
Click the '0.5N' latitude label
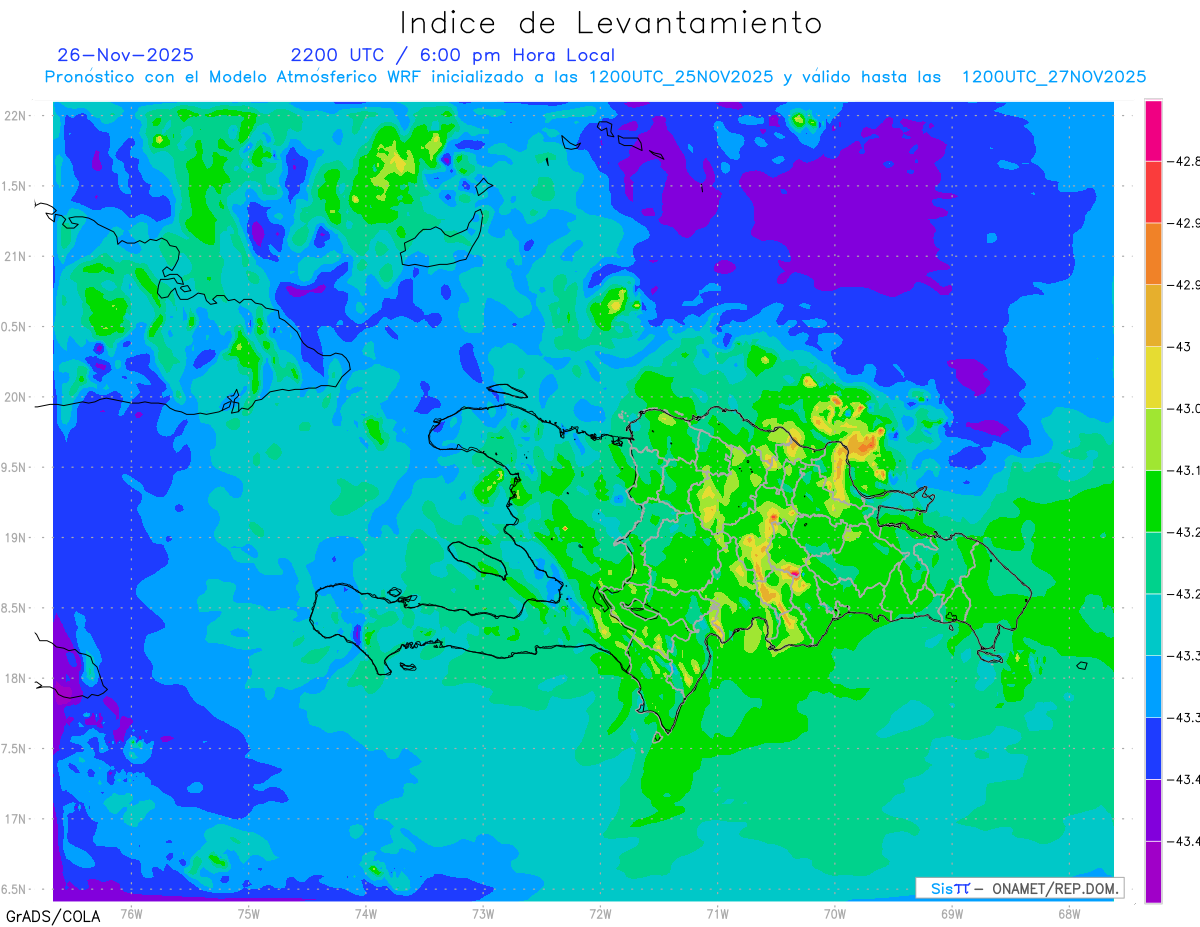14,327
